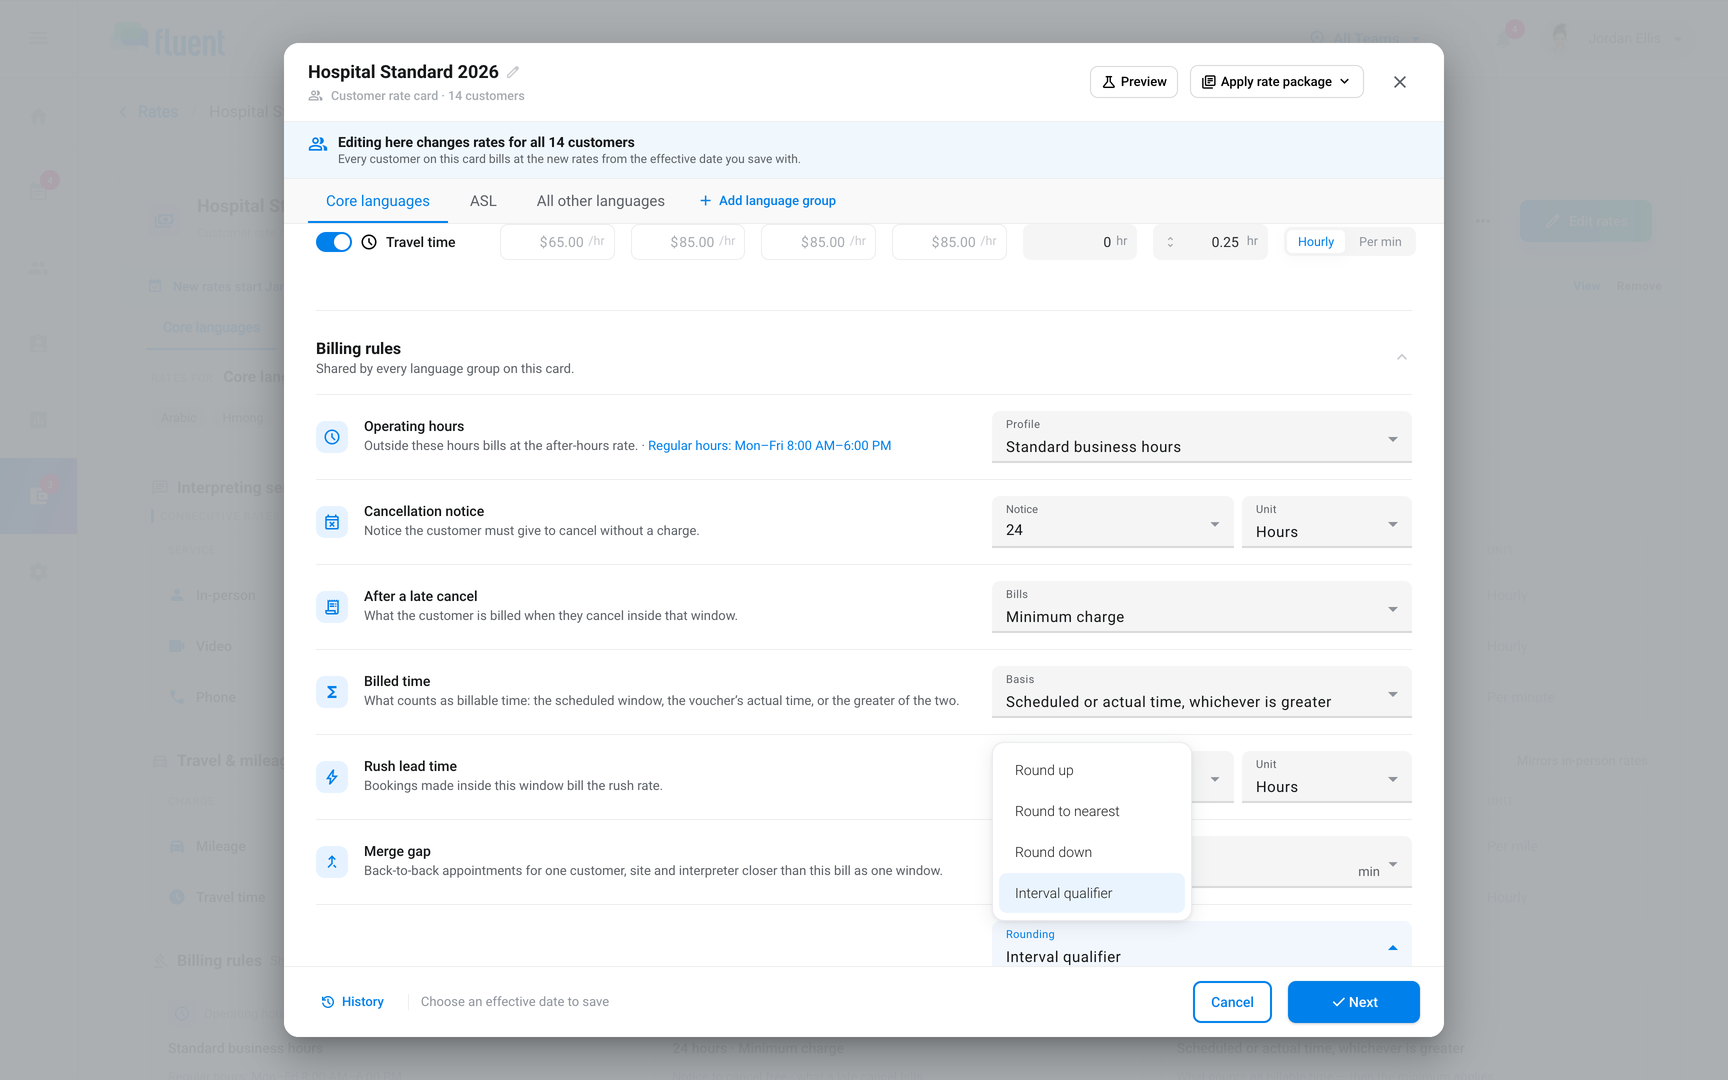This screenshot has height=1080, width=1728.
Task: Select the Hourly billing option
Action: pos(1316,242)
